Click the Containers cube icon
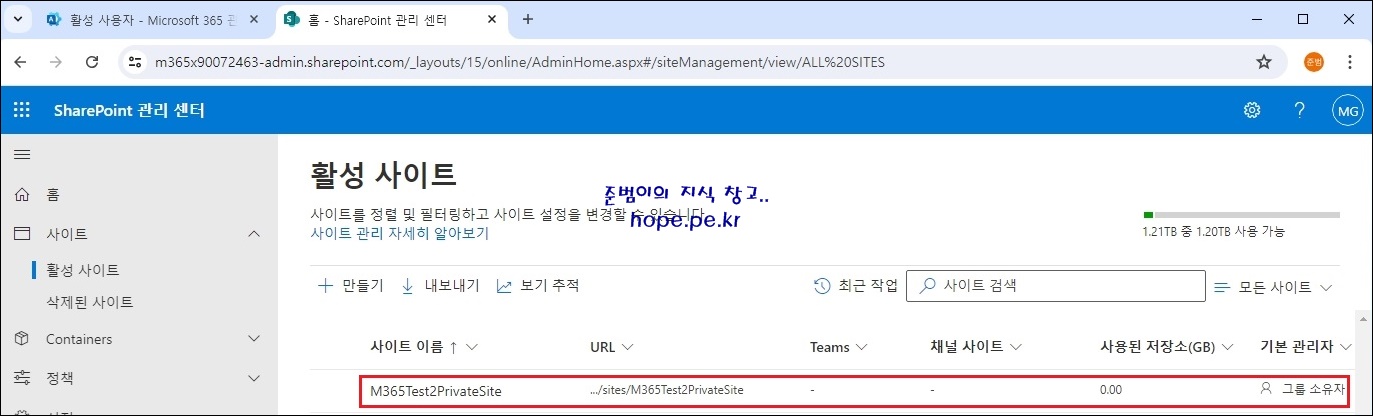 coord(22,339)
